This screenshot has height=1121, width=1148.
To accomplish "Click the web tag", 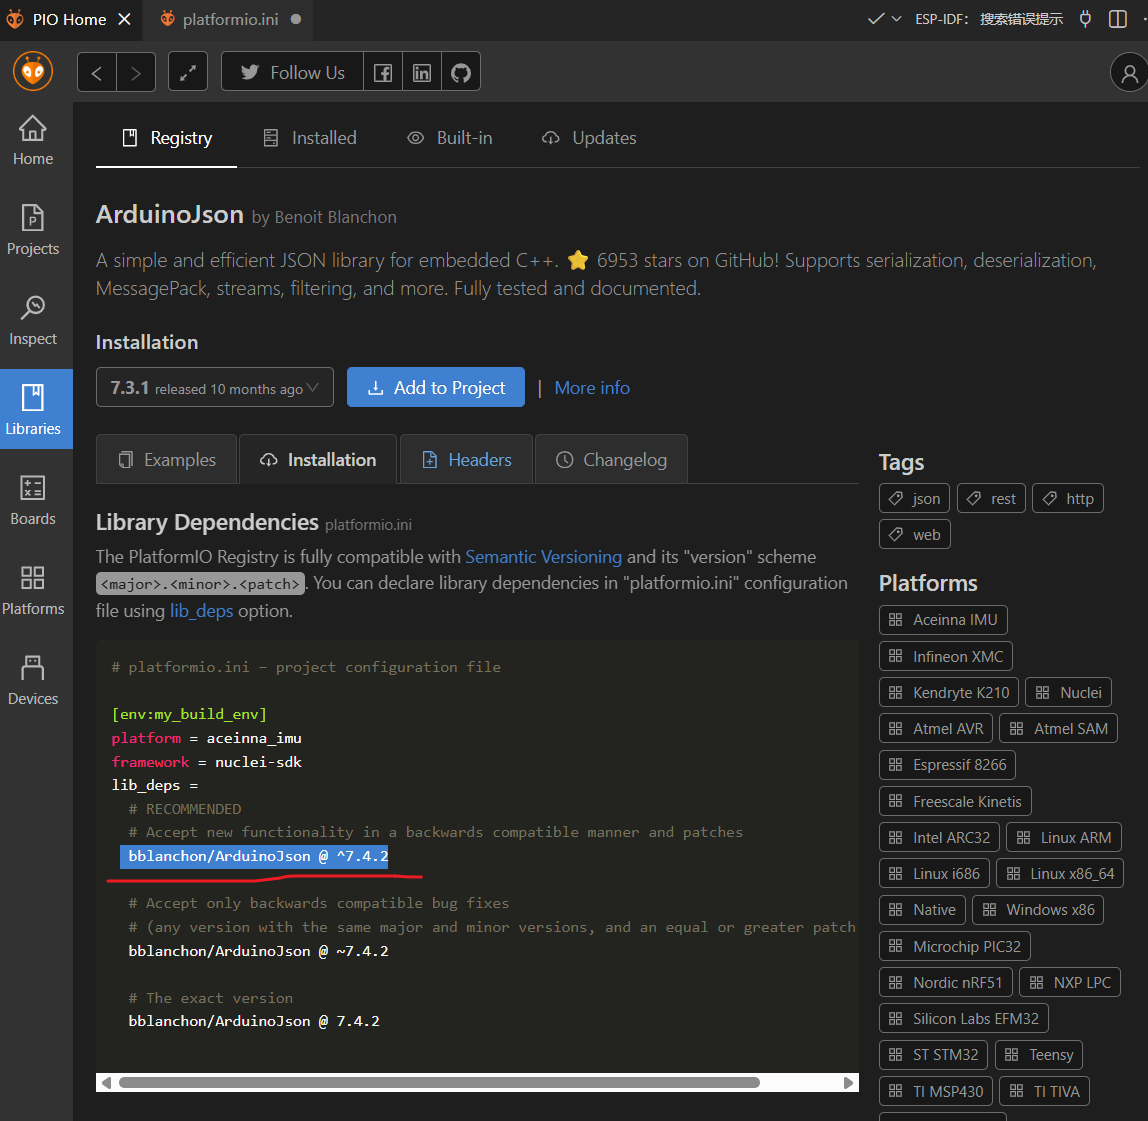I will pos(914,535).
